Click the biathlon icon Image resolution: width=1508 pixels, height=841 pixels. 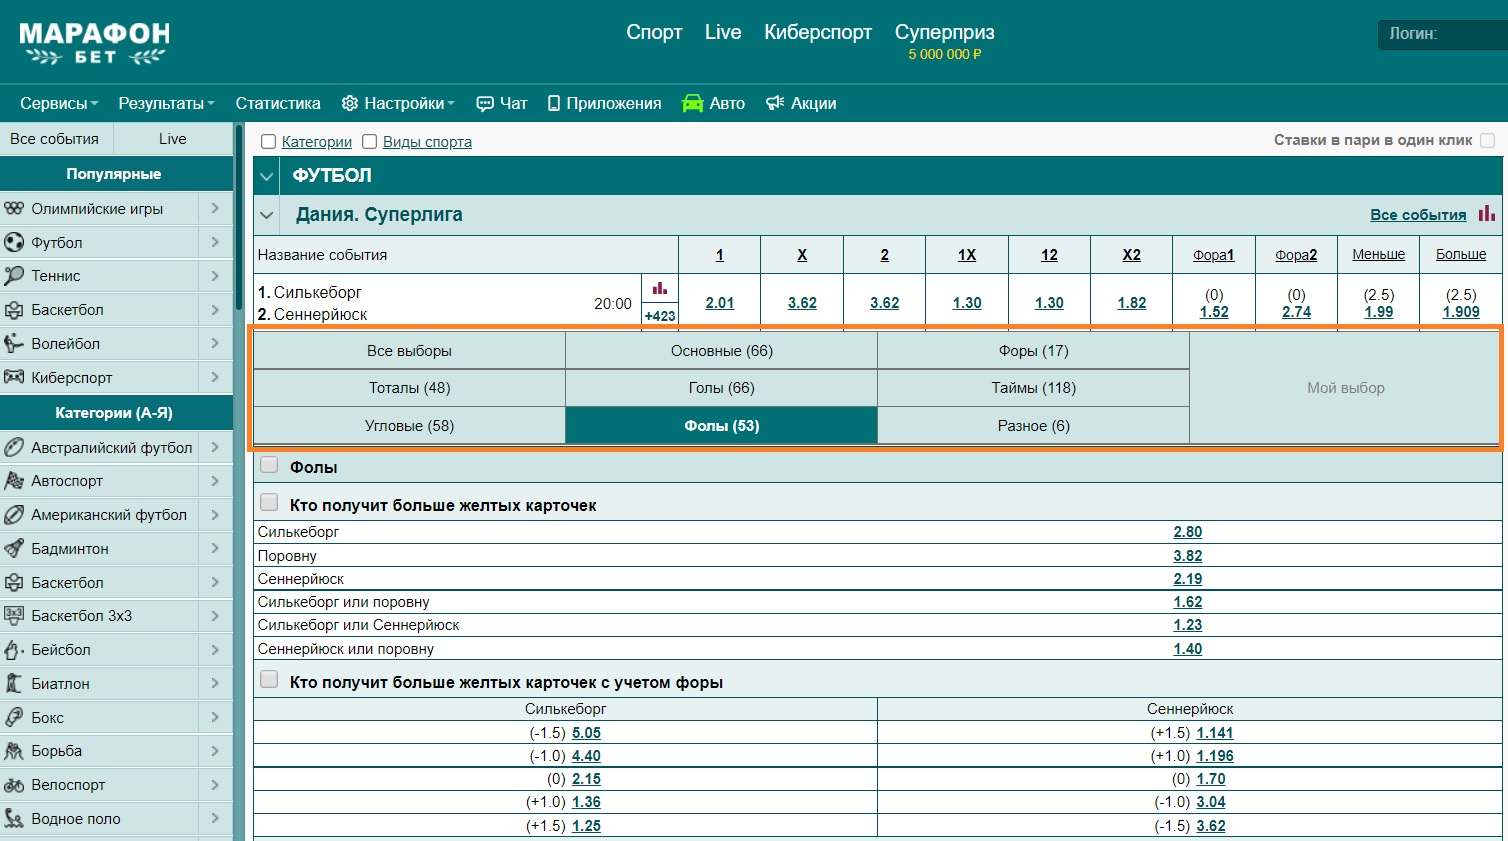click(x=14, y=684)
